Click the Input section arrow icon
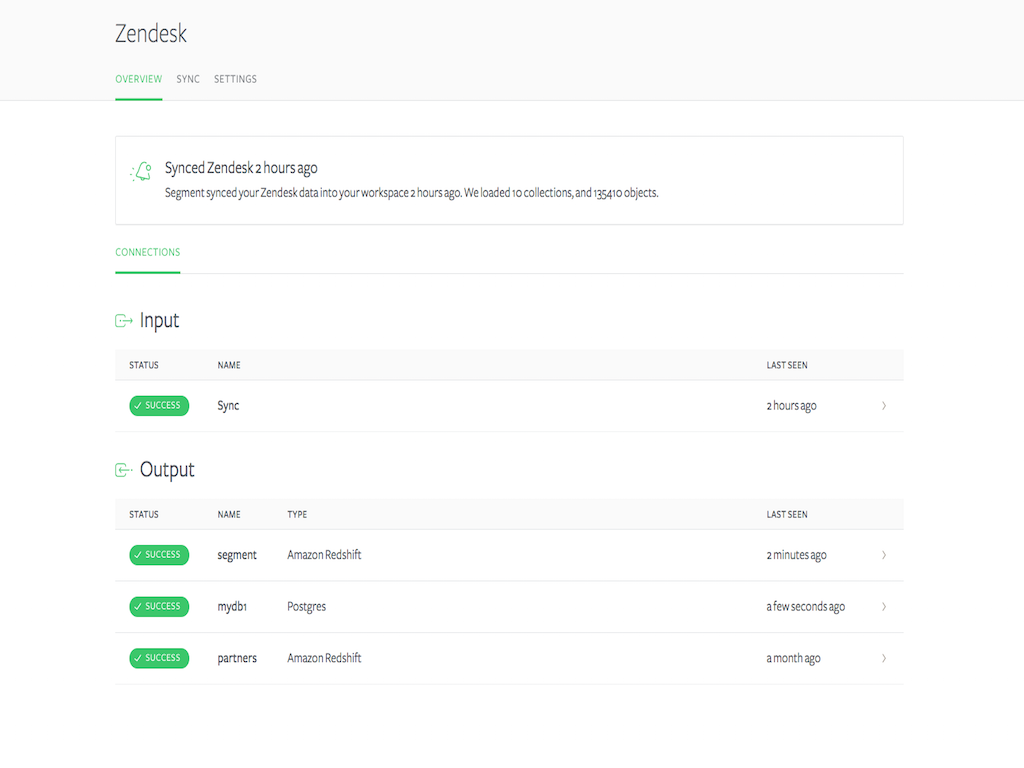1024x768 pixels. pos(124,321)
